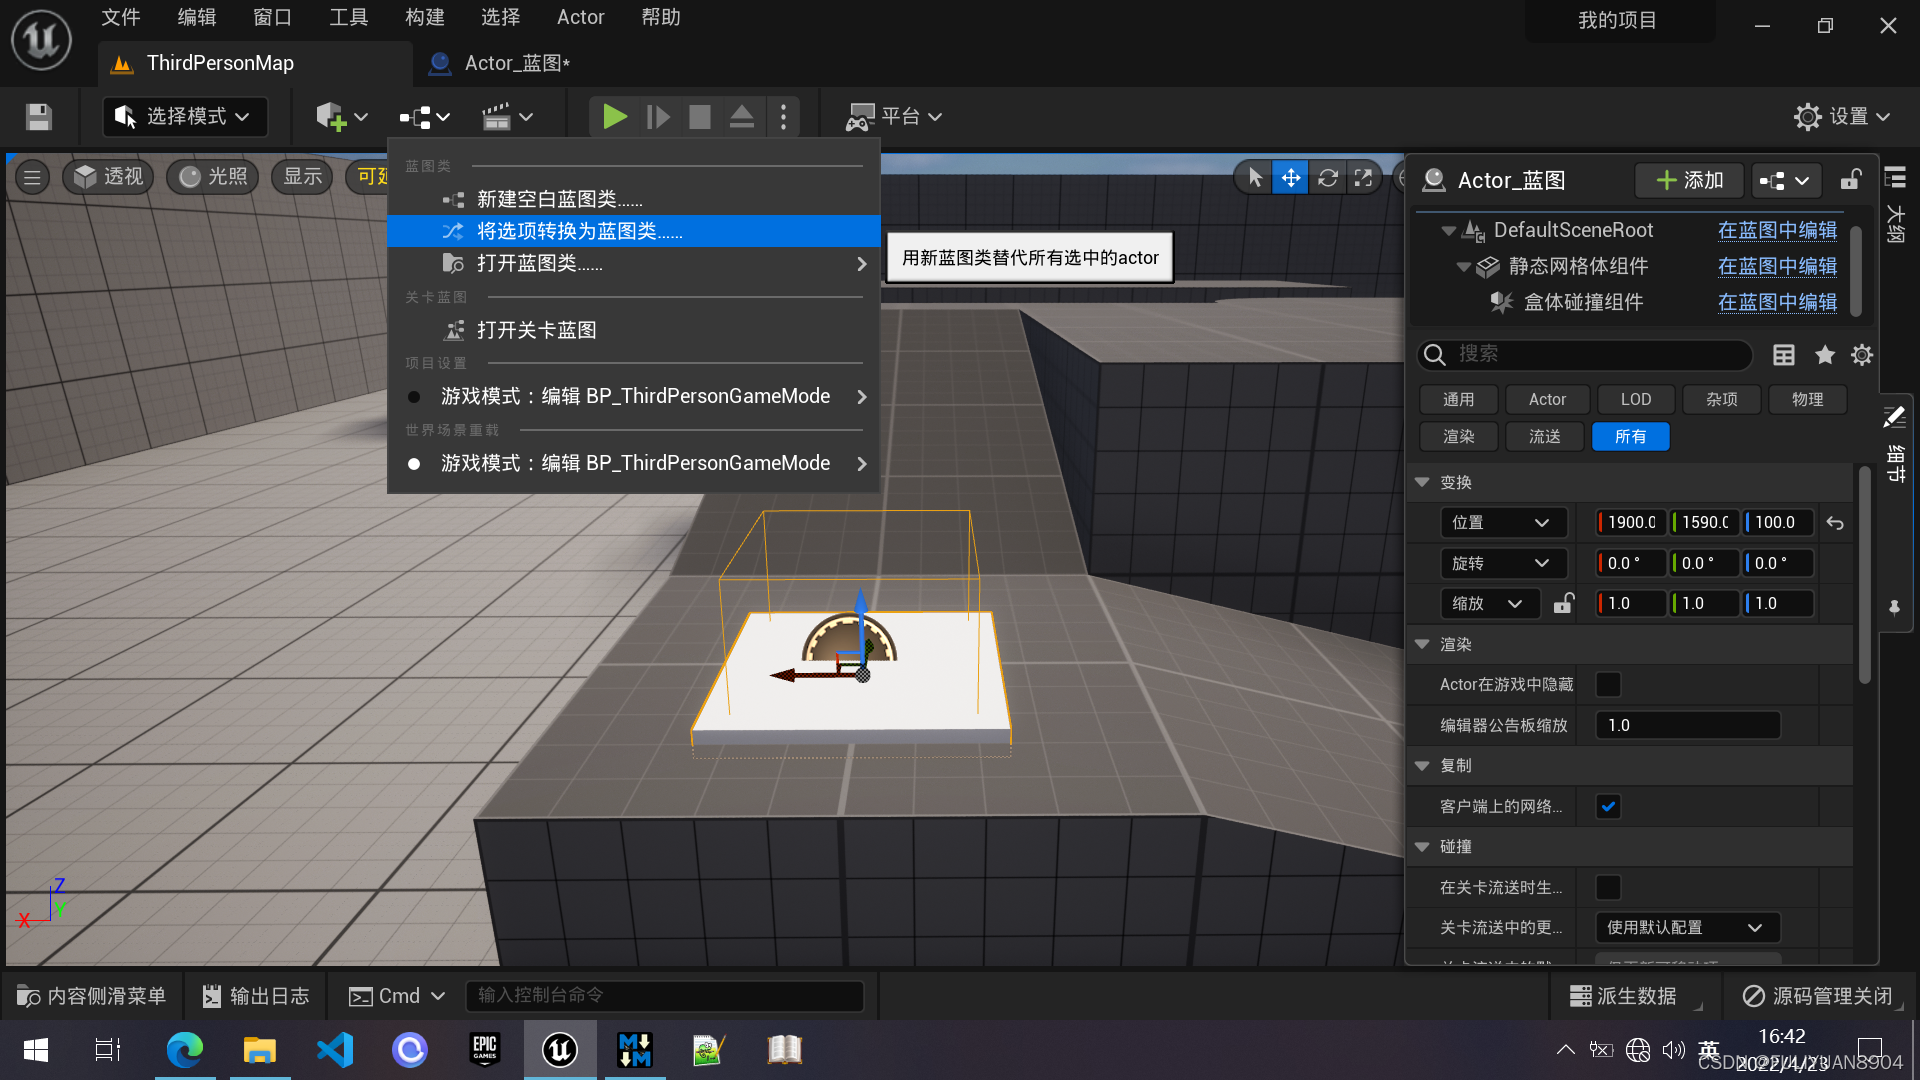Open the property matrix table icon
The width and height of the screenshot is (1920, 1080).
tap(1784, 355)
